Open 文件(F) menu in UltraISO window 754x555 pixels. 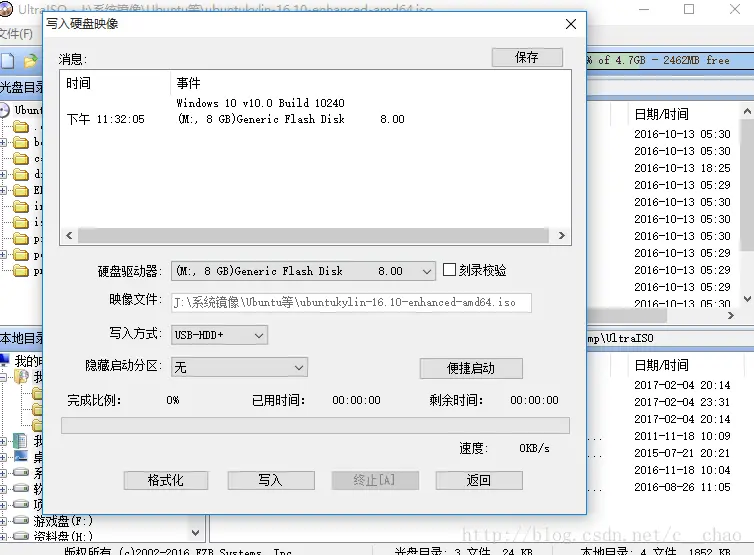[16, 34]
